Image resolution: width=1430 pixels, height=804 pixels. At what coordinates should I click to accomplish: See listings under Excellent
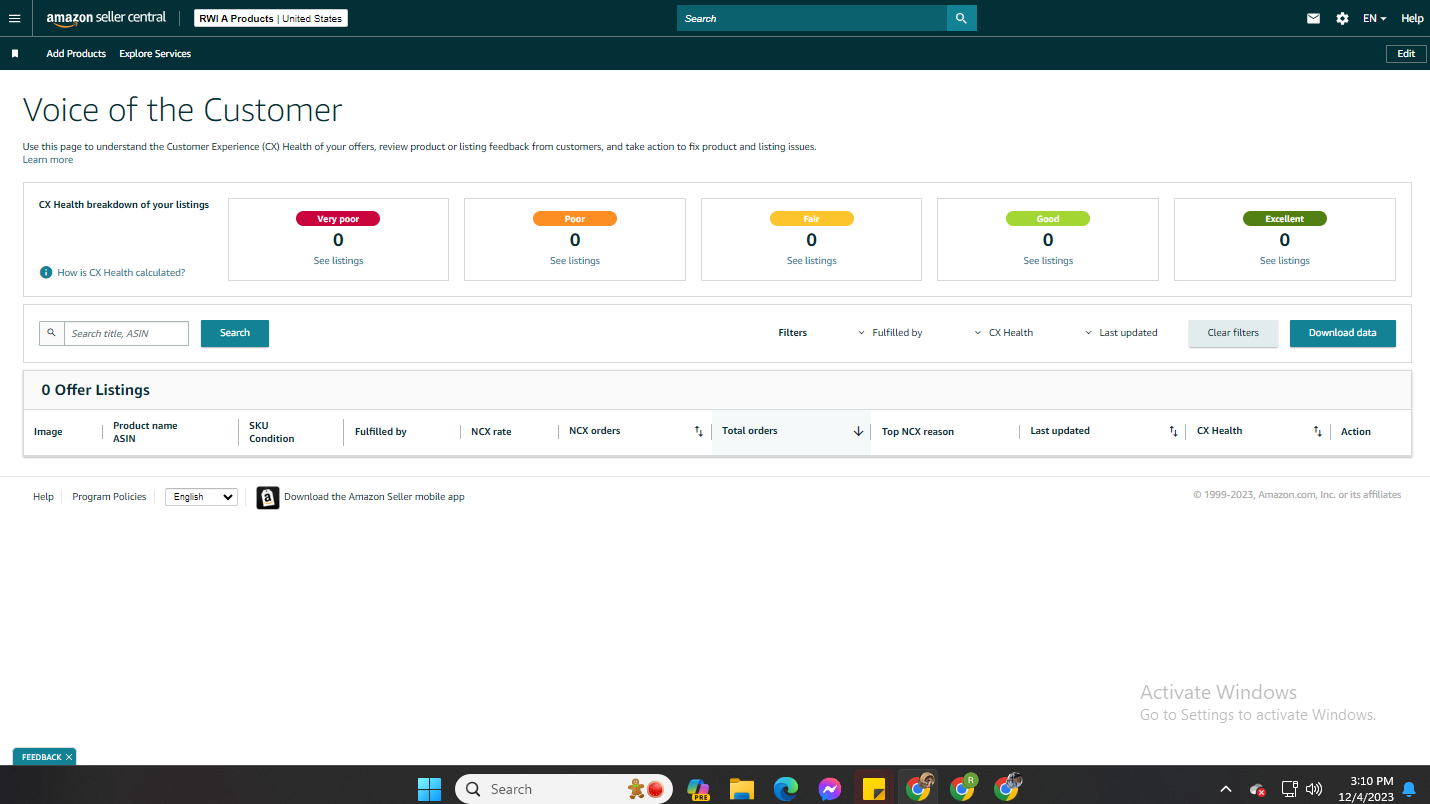point(1285,261)
